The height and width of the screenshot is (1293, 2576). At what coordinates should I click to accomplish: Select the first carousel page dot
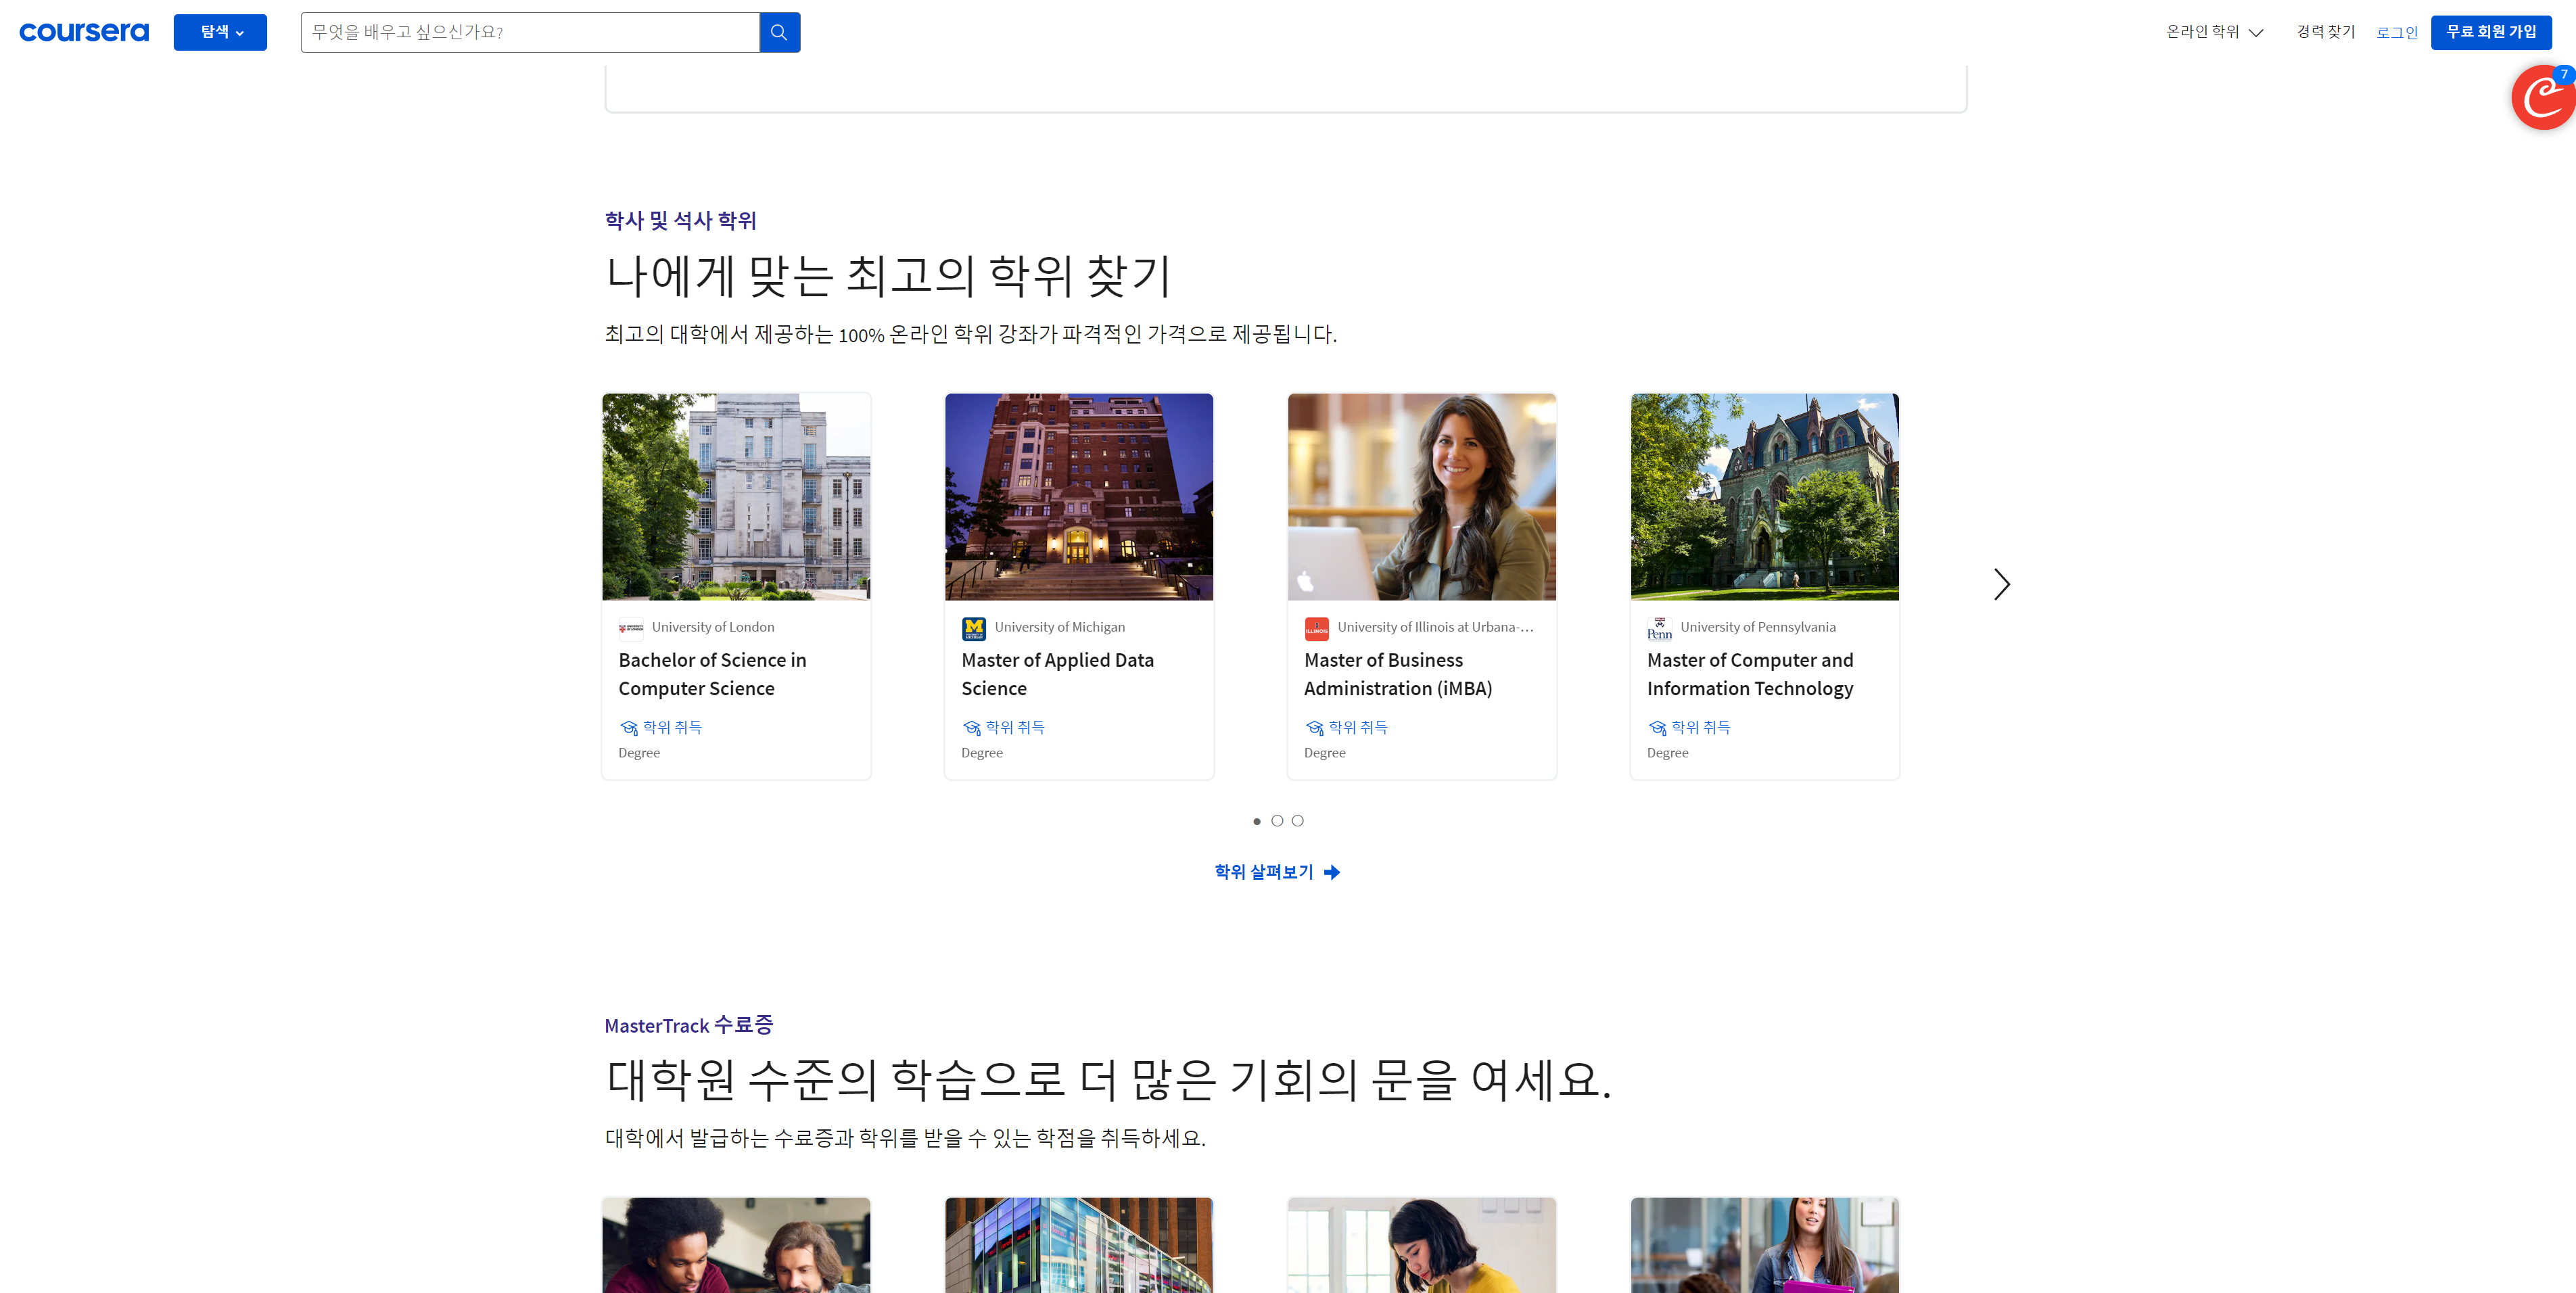pos(1257,821)
